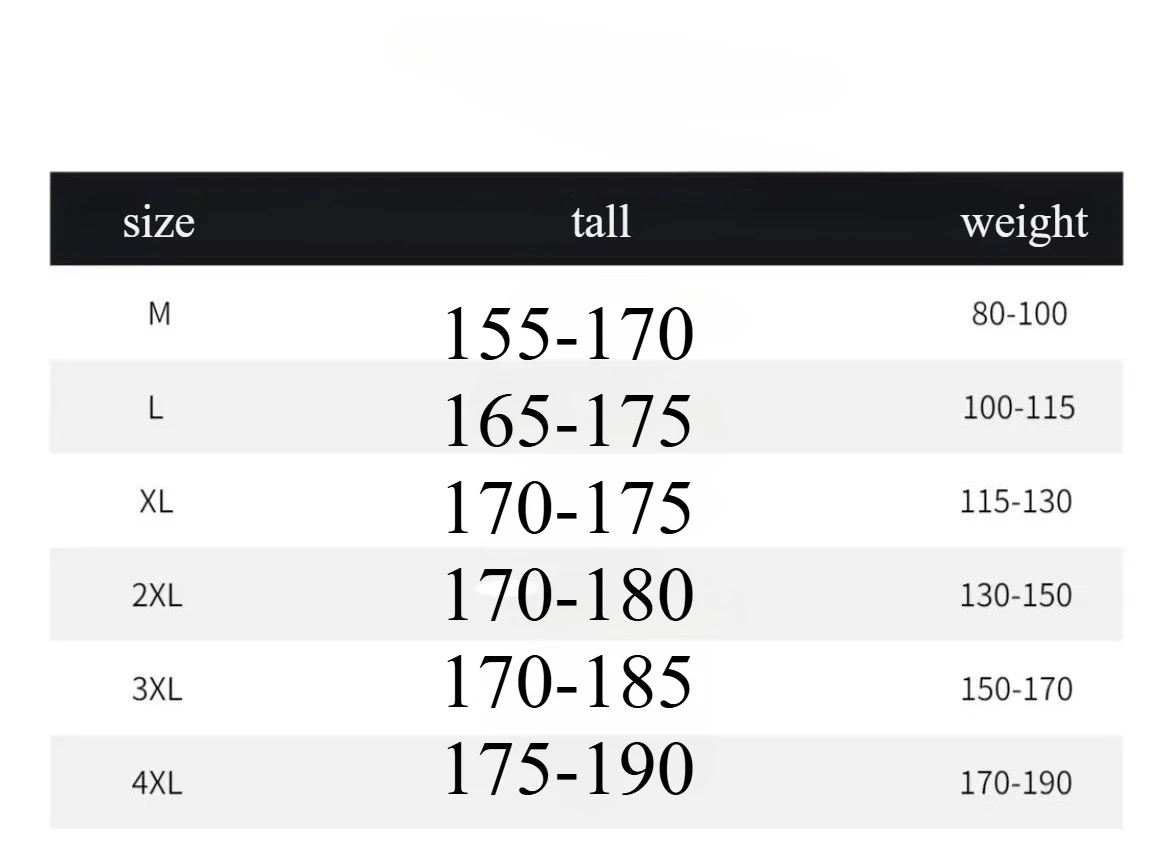1170x864 pixels.
Task: Select the XL size row label
Action: coord(157,502)
